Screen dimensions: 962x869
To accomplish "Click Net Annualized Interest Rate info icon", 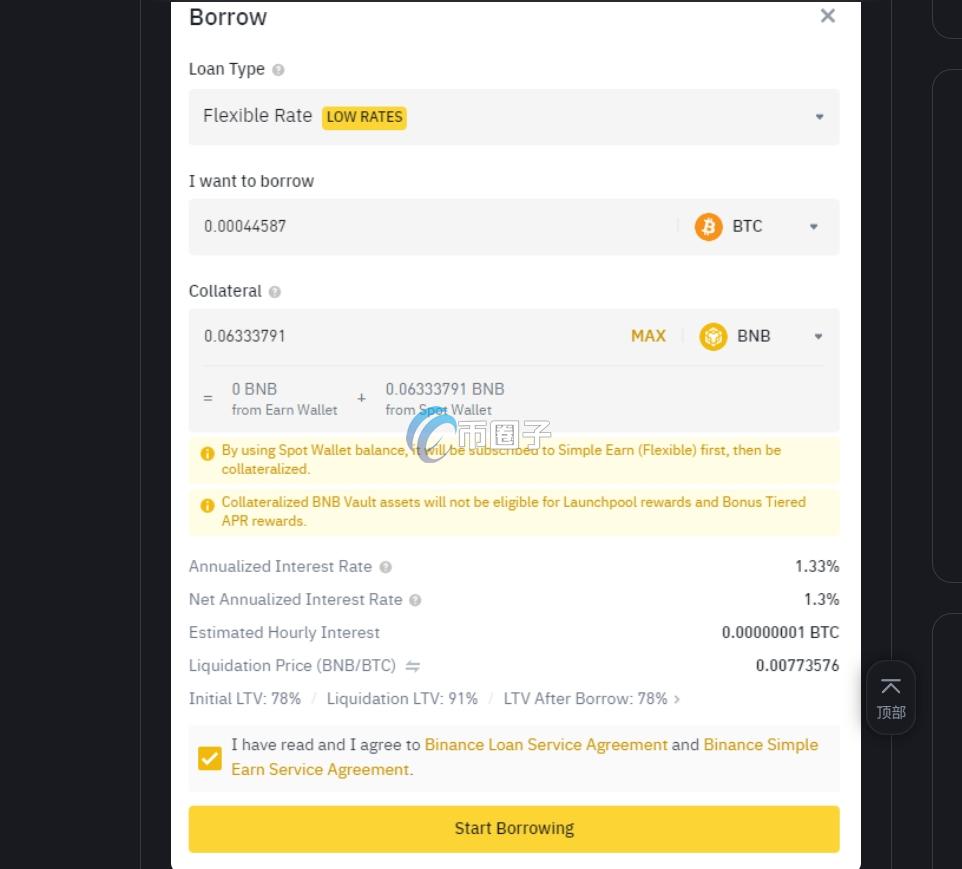I will pos(415,600).
